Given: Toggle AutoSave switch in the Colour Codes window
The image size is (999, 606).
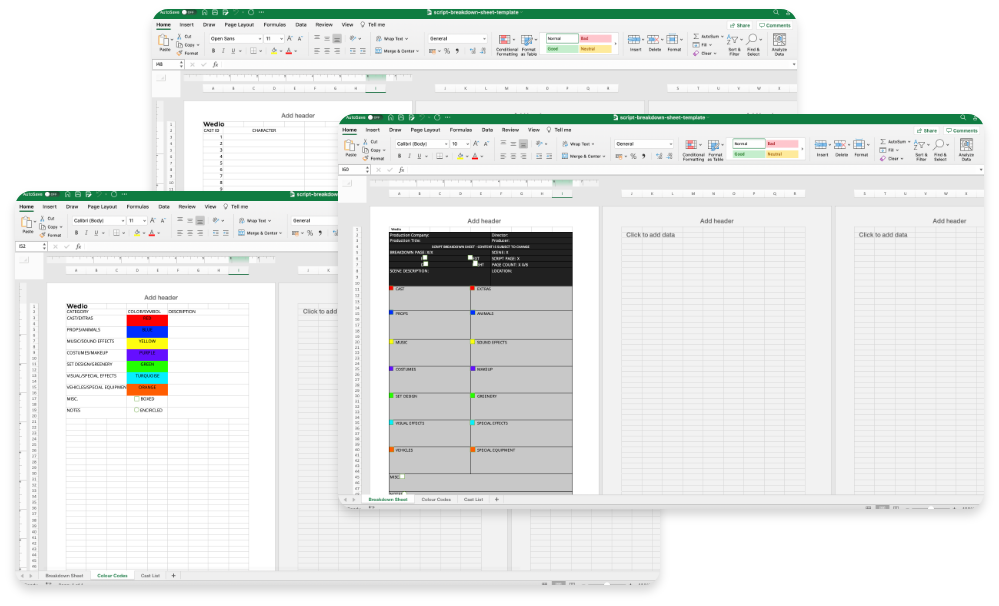Looking at the screenshot, I should click(50, 194).
